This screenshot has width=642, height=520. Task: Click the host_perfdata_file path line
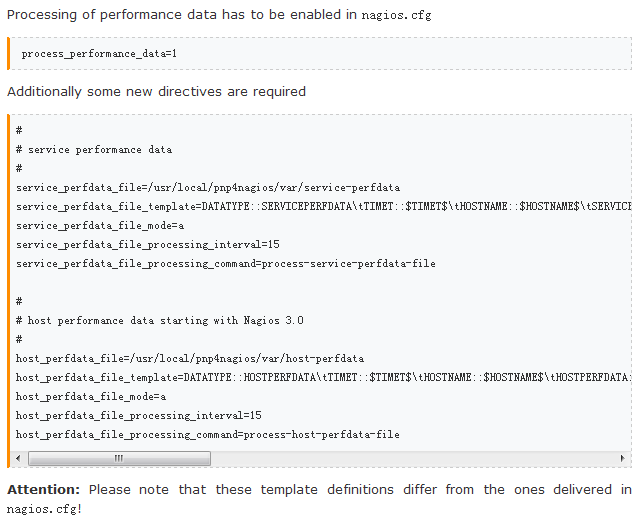[190, 358]
